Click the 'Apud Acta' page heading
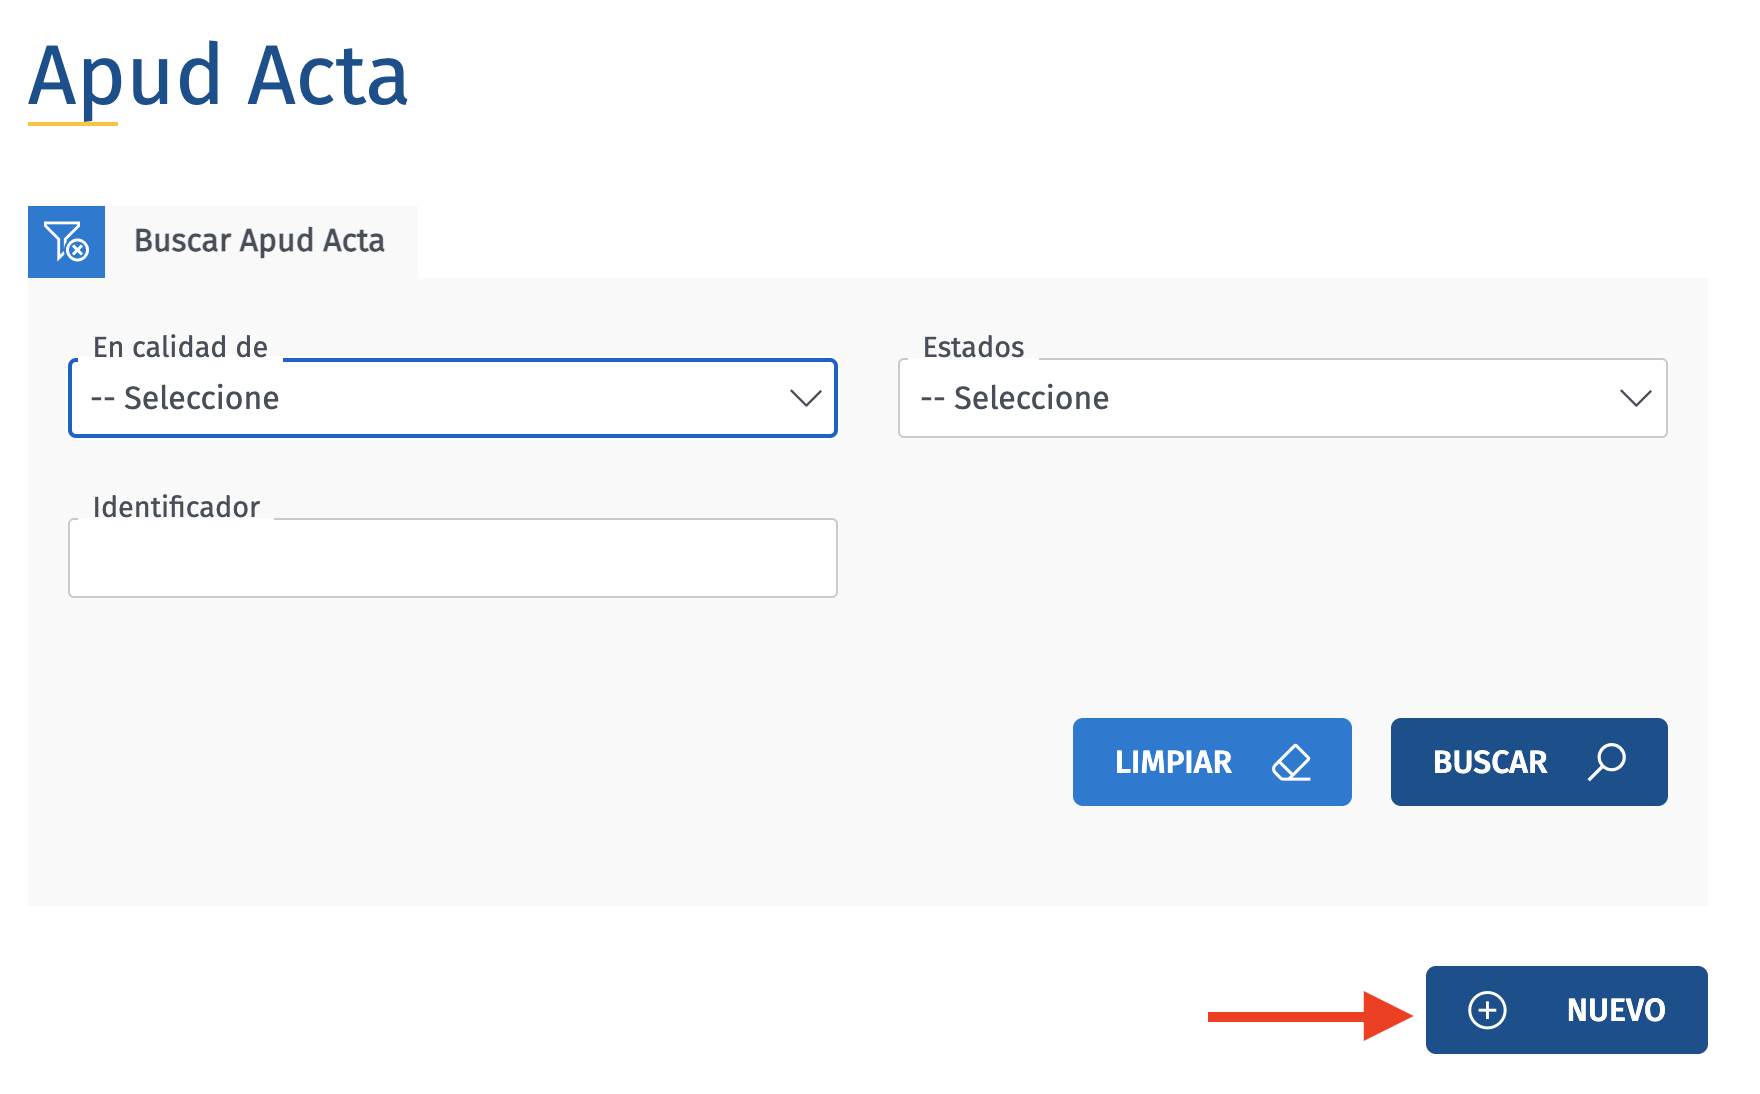 click(x=218, y=76)
